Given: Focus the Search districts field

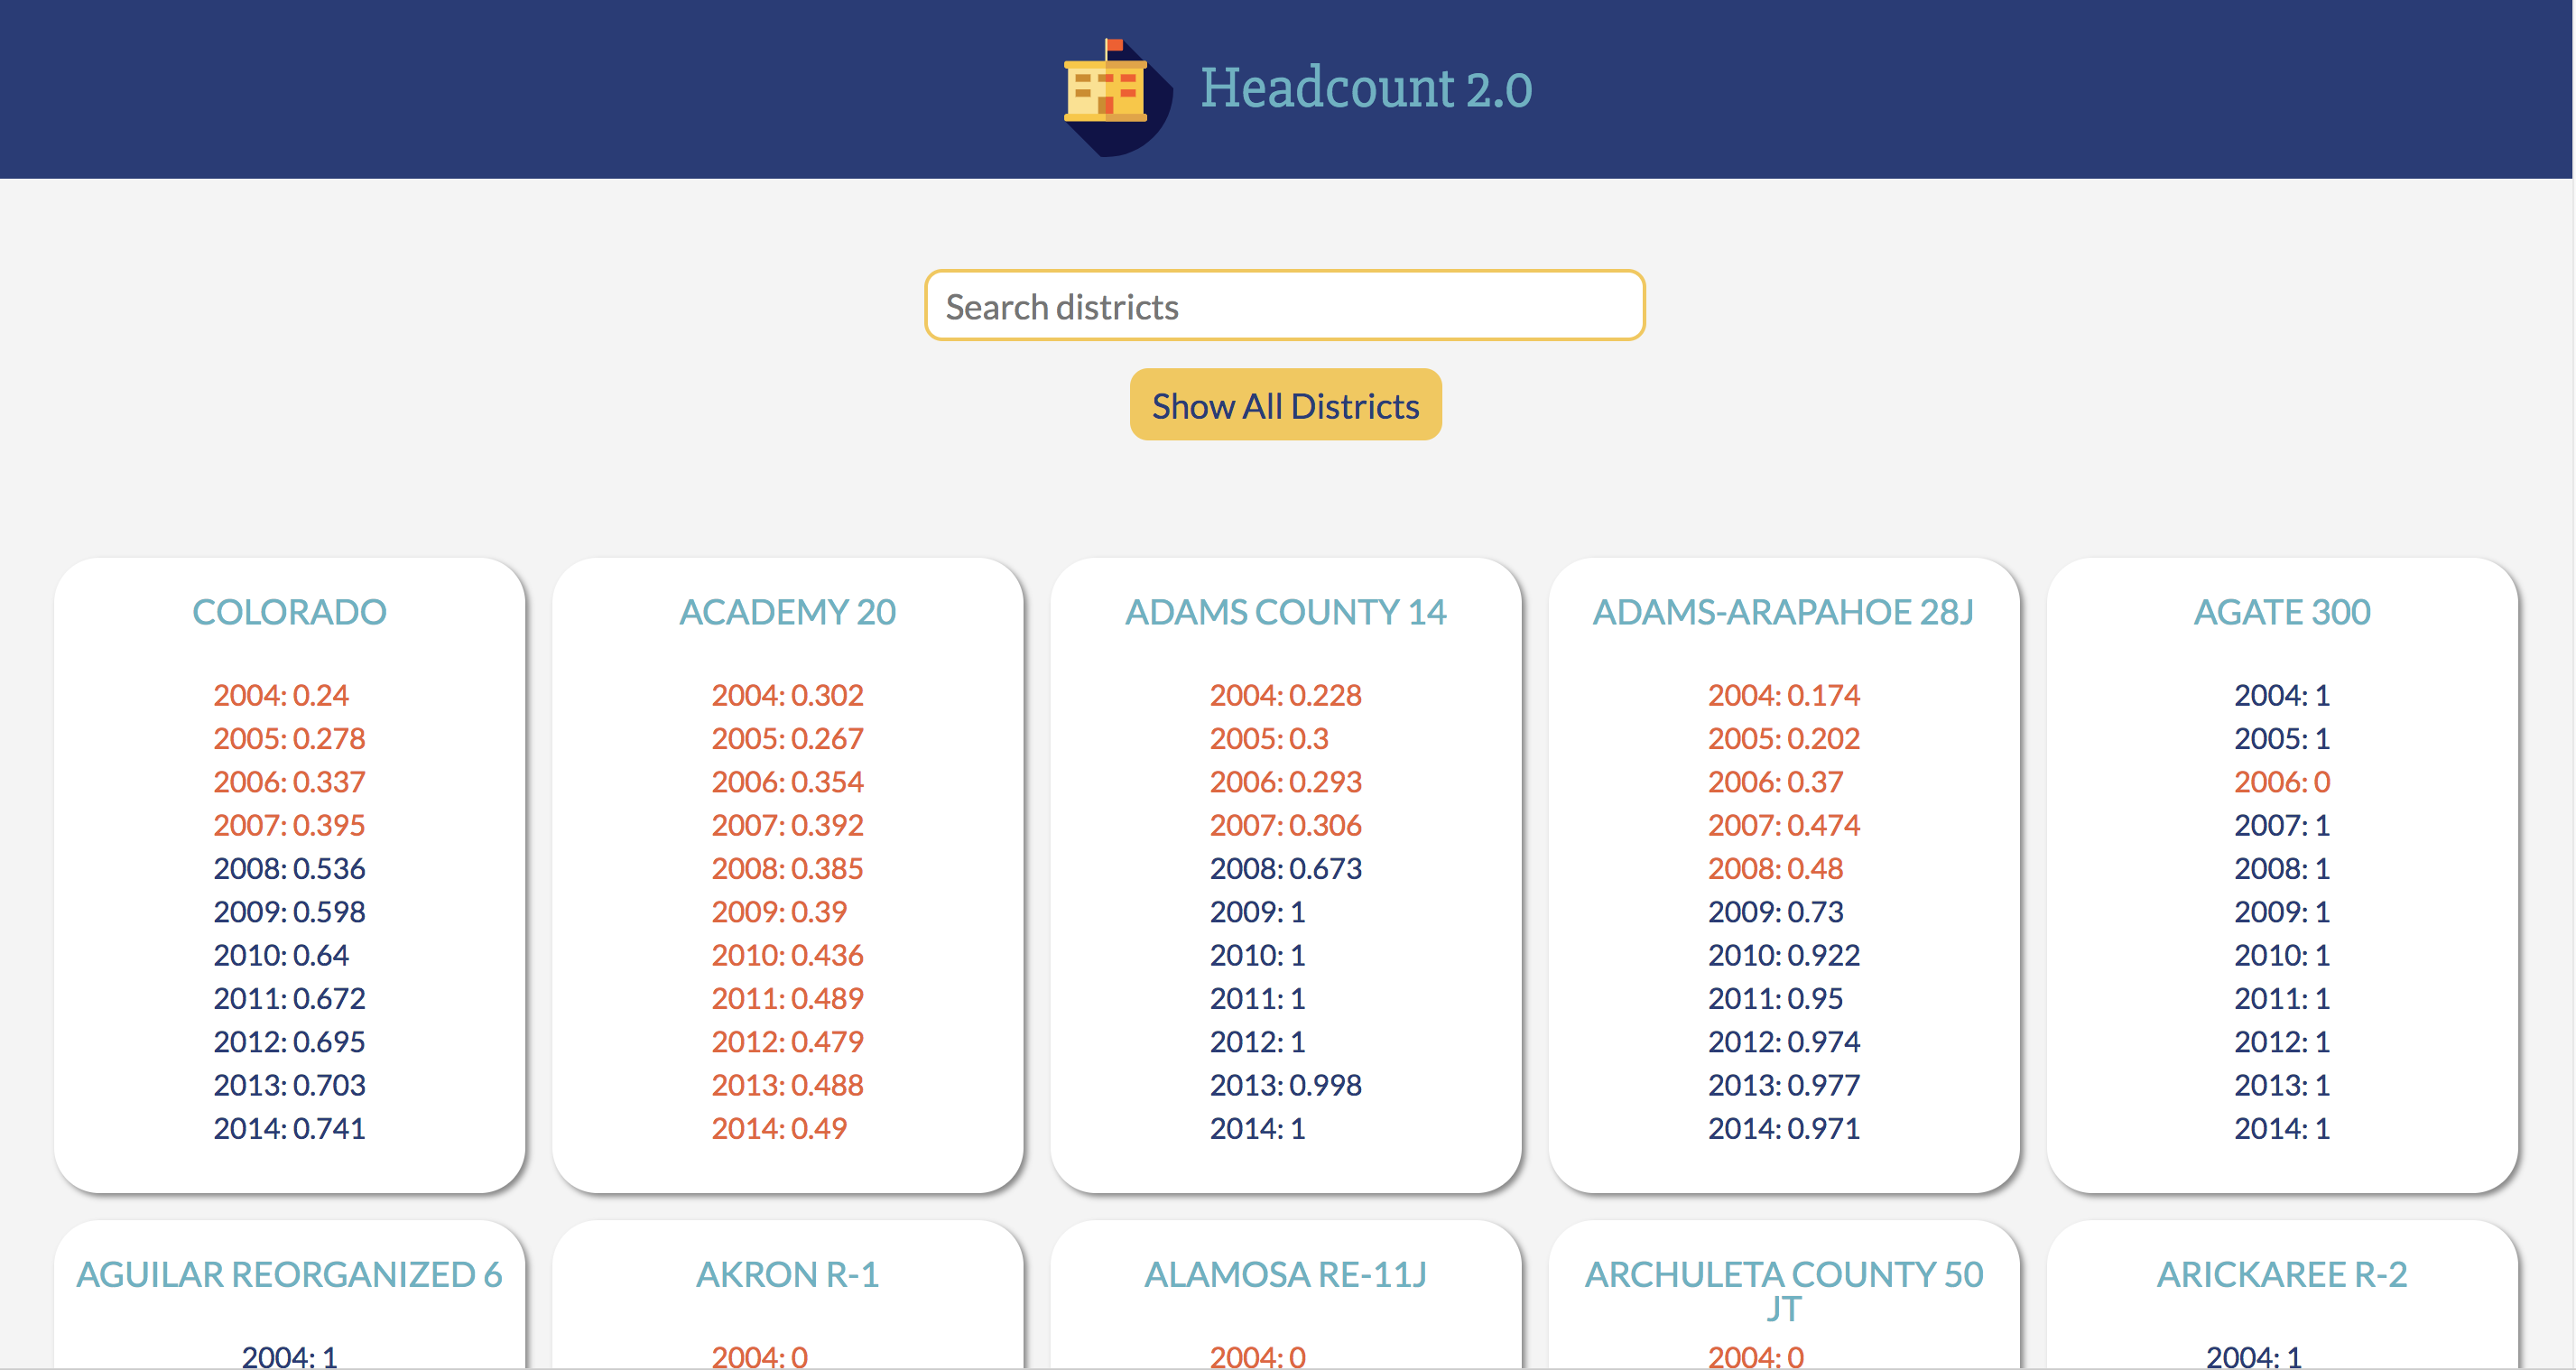Looking at the screenshot, I should pos(1285,306).
